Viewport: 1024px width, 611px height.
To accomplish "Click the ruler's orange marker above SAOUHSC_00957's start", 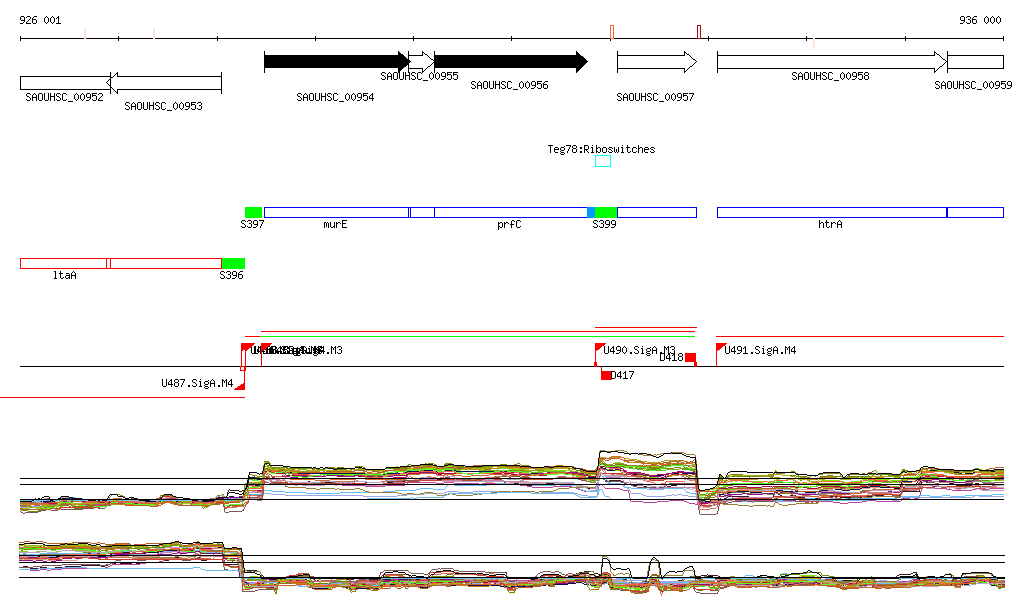I will [612, 32].
